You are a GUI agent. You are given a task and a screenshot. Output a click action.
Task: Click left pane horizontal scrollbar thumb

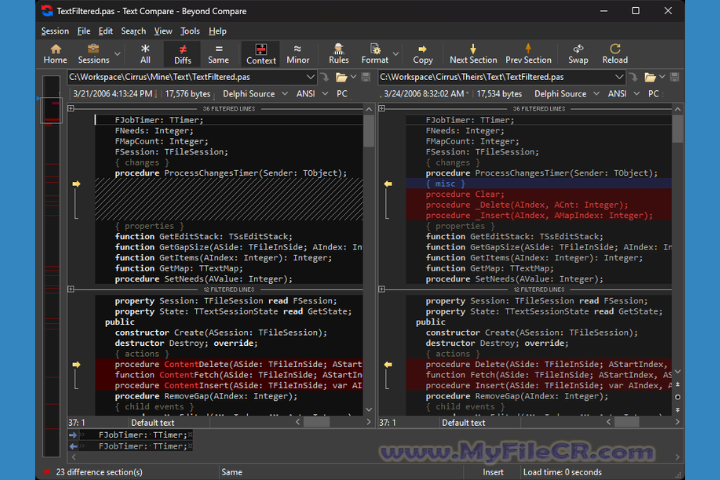tap(316, 422)
